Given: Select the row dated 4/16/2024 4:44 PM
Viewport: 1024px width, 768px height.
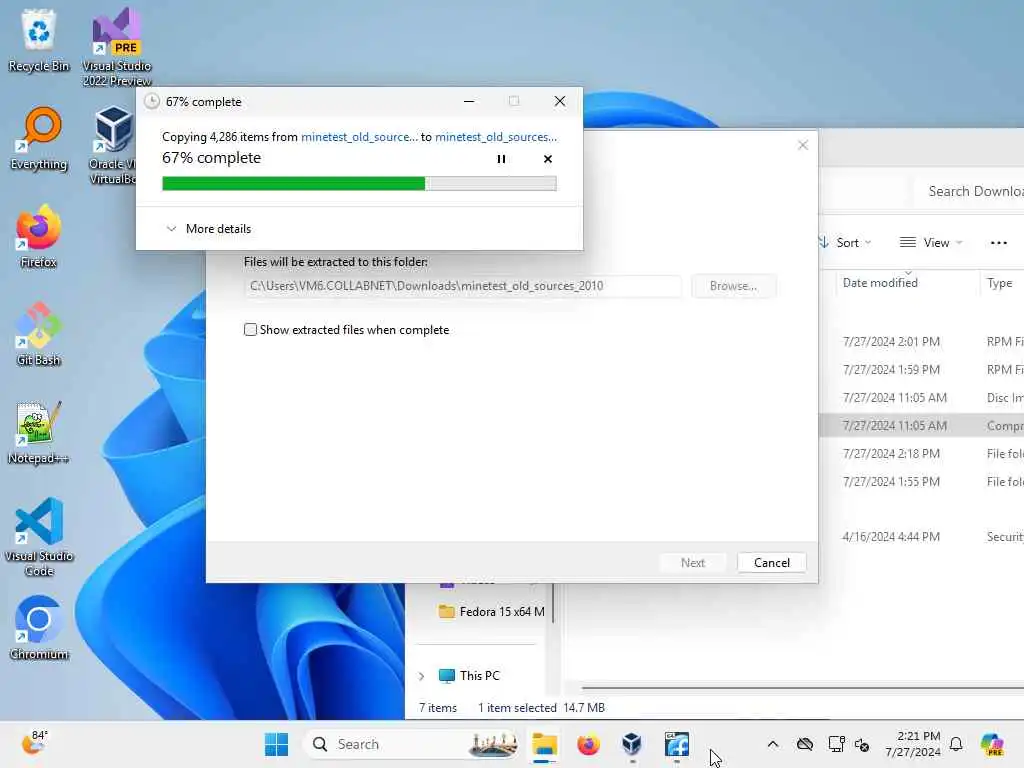Looking at the screenshot, I should point(921,537).
